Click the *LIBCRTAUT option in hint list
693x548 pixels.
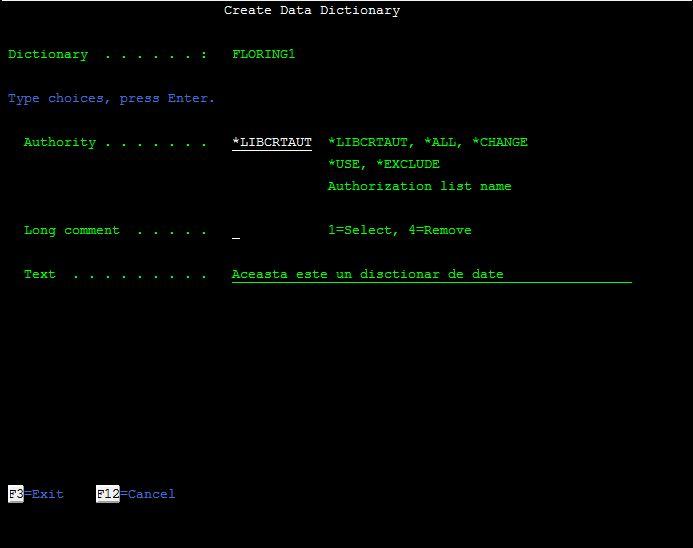367,143
